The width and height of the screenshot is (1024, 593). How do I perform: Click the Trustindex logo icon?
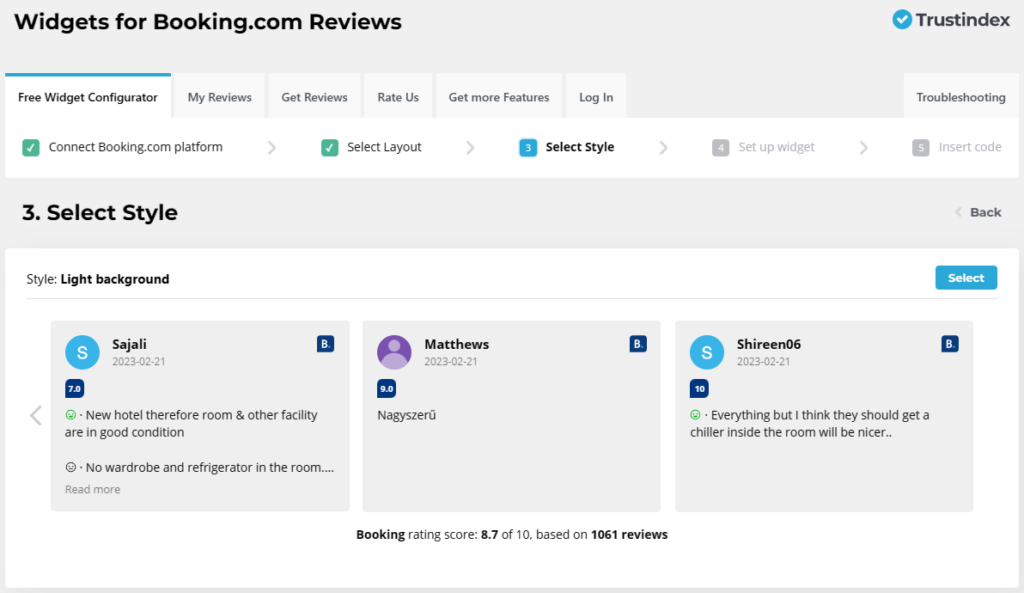[901, 19]
